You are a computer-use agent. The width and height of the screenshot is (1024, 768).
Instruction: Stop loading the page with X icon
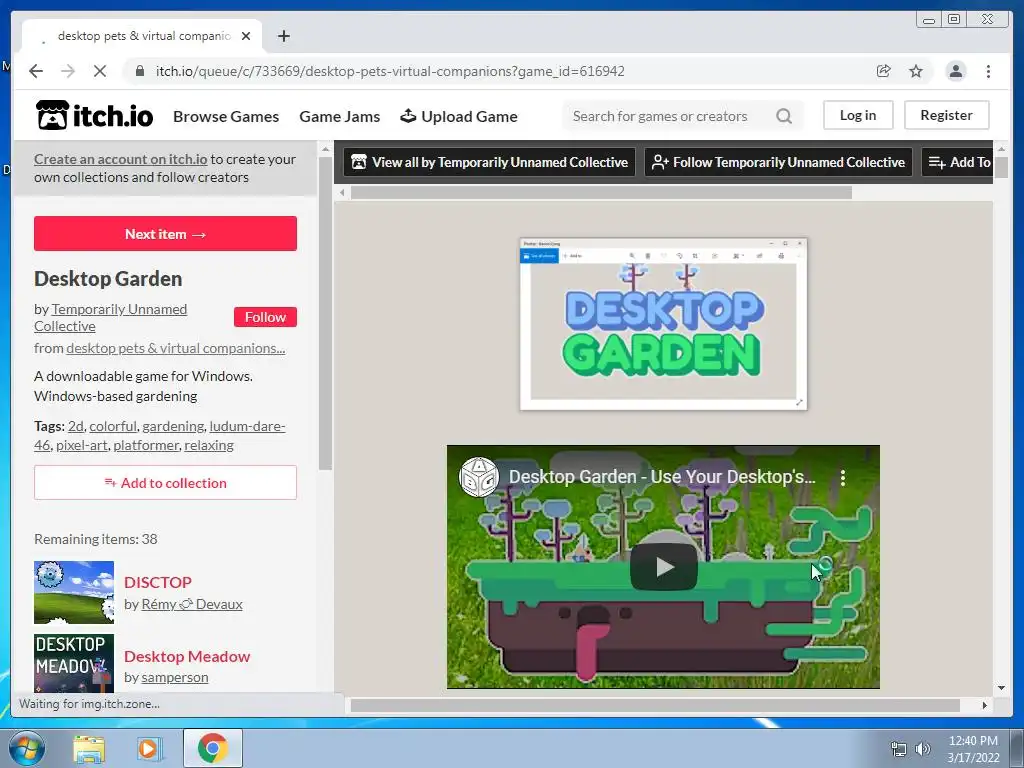[x=100, y=71]
